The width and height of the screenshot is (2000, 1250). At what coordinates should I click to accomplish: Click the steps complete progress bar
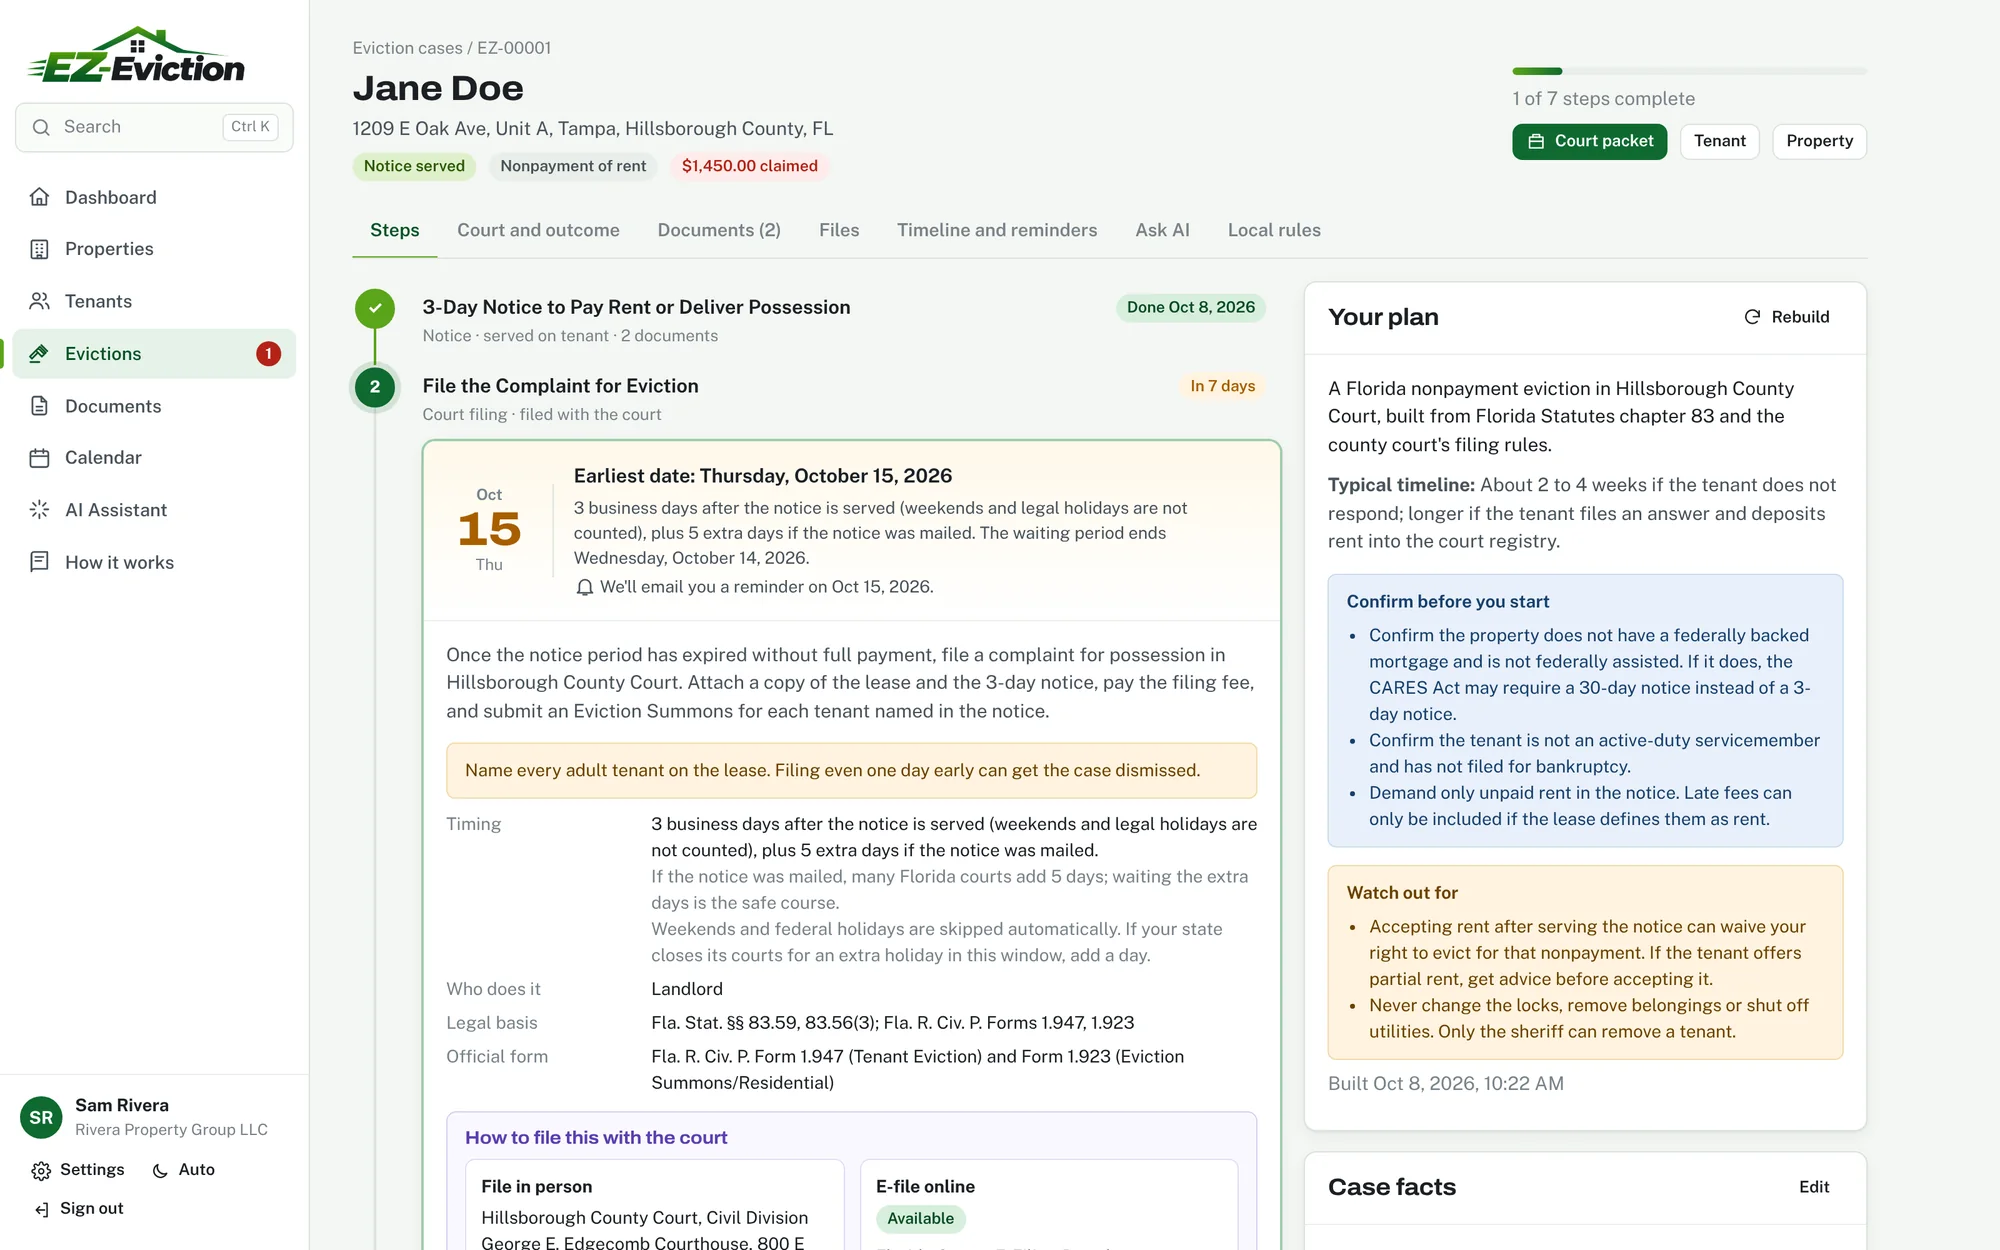[x=1689, y=71]
